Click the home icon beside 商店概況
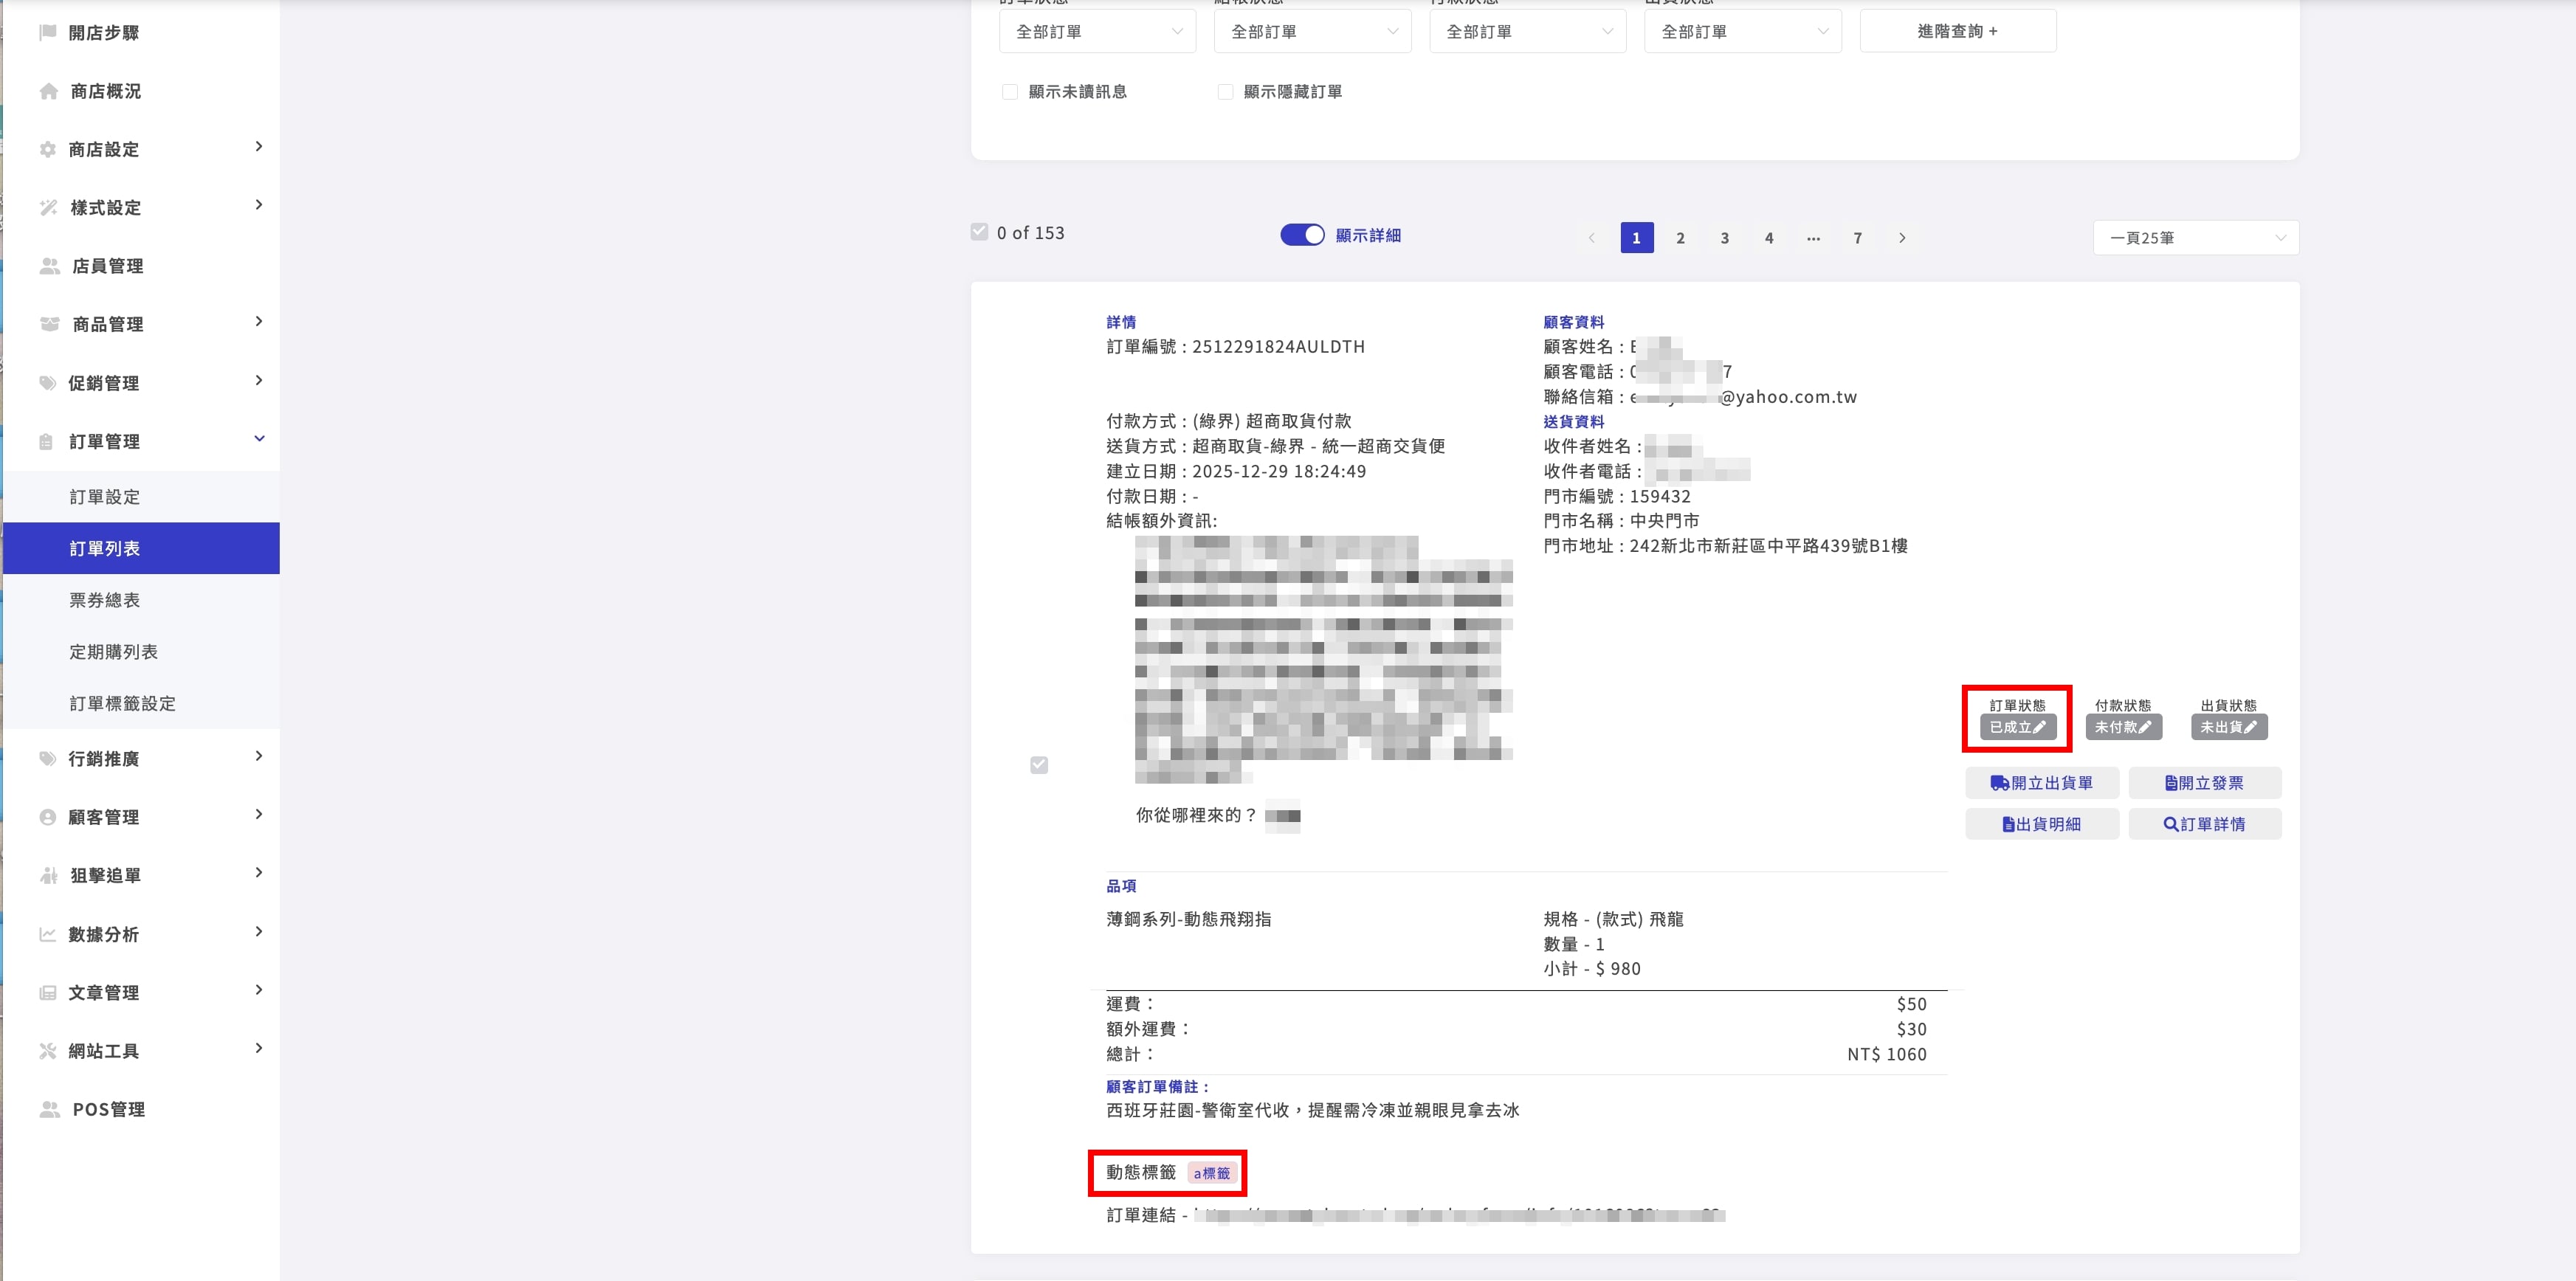The height and width of the screenshot is (1281, 2576). click(48, 91)
